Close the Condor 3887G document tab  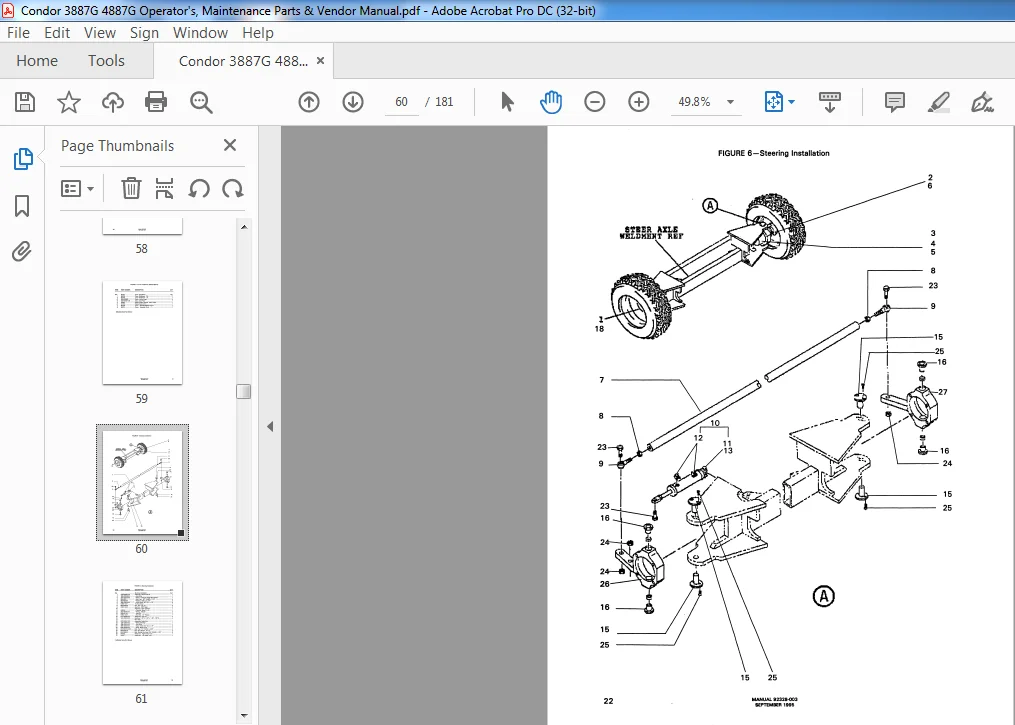pos(320,61)
